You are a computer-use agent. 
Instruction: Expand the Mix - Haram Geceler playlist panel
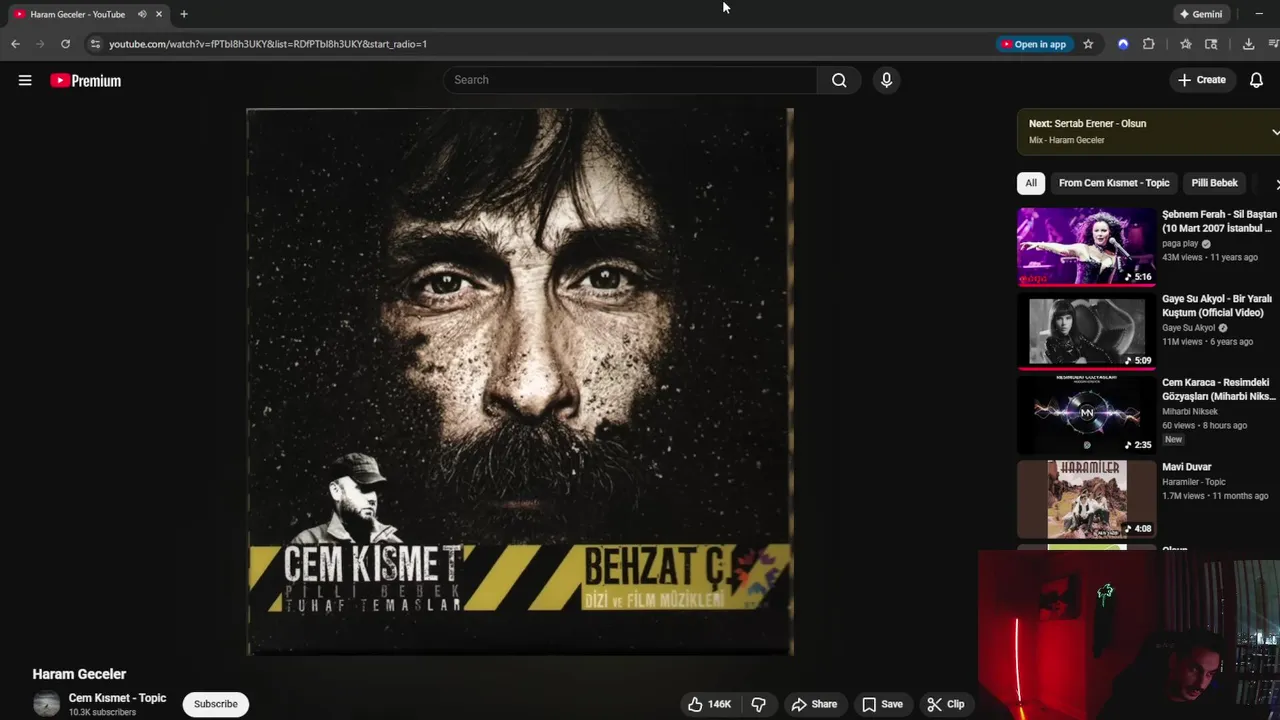[x=1275, y=132]
